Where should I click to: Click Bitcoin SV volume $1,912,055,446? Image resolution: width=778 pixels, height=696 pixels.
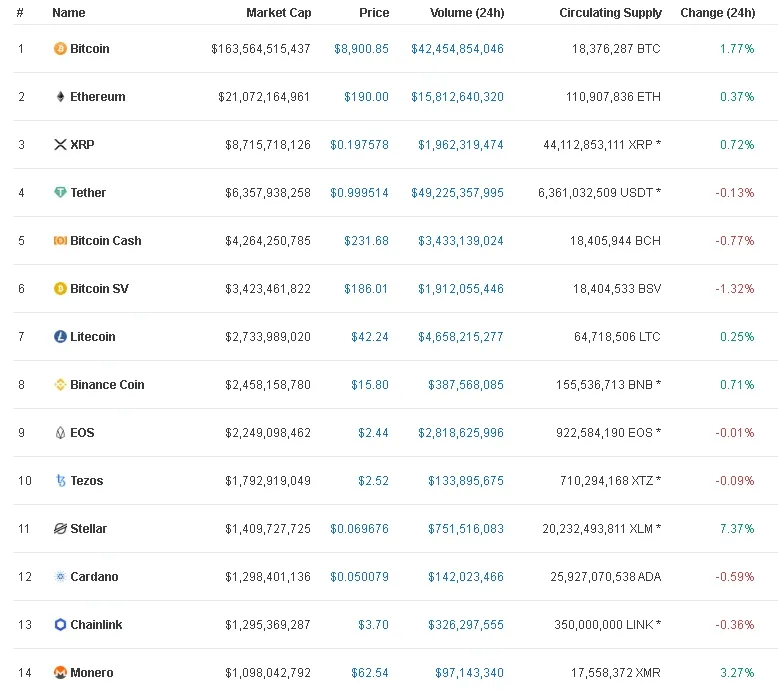click(461, 289)
